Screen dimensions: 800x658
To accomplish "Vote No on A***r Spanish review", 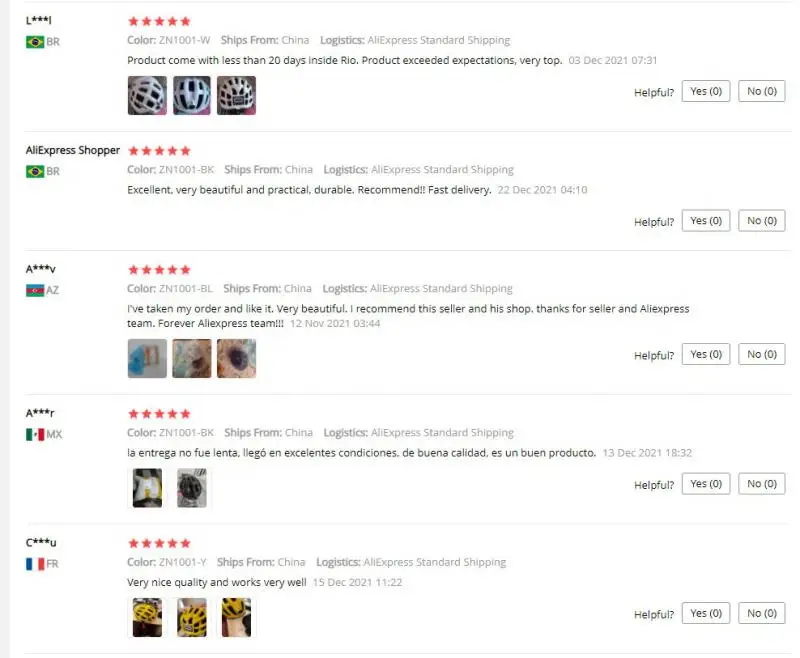I will pyautogui.click(x=762, y=484).
